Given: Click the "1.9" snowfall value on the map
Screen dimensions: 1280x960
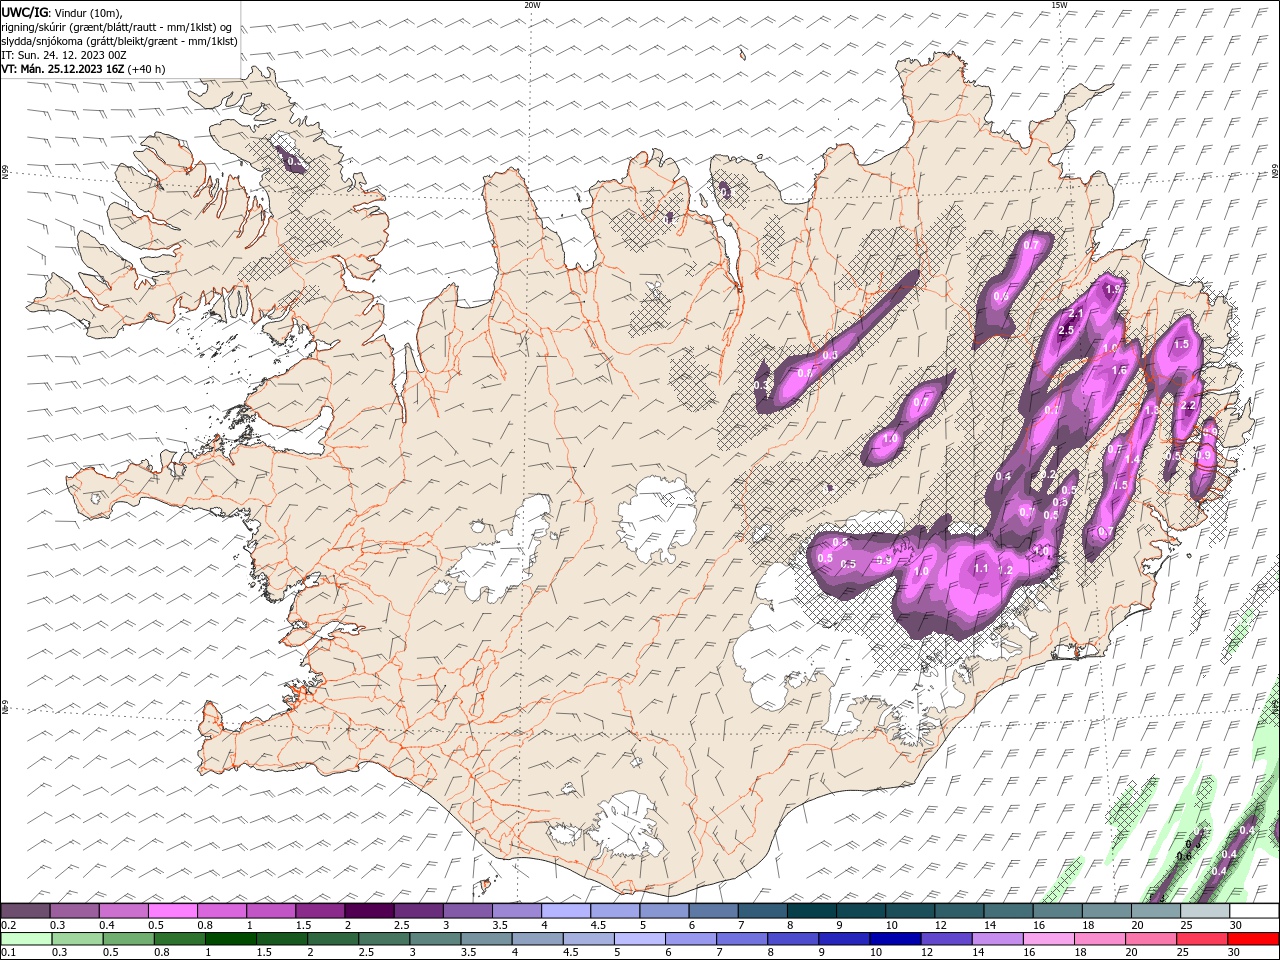Looking at the screenshot, I should click(1114, 289).
